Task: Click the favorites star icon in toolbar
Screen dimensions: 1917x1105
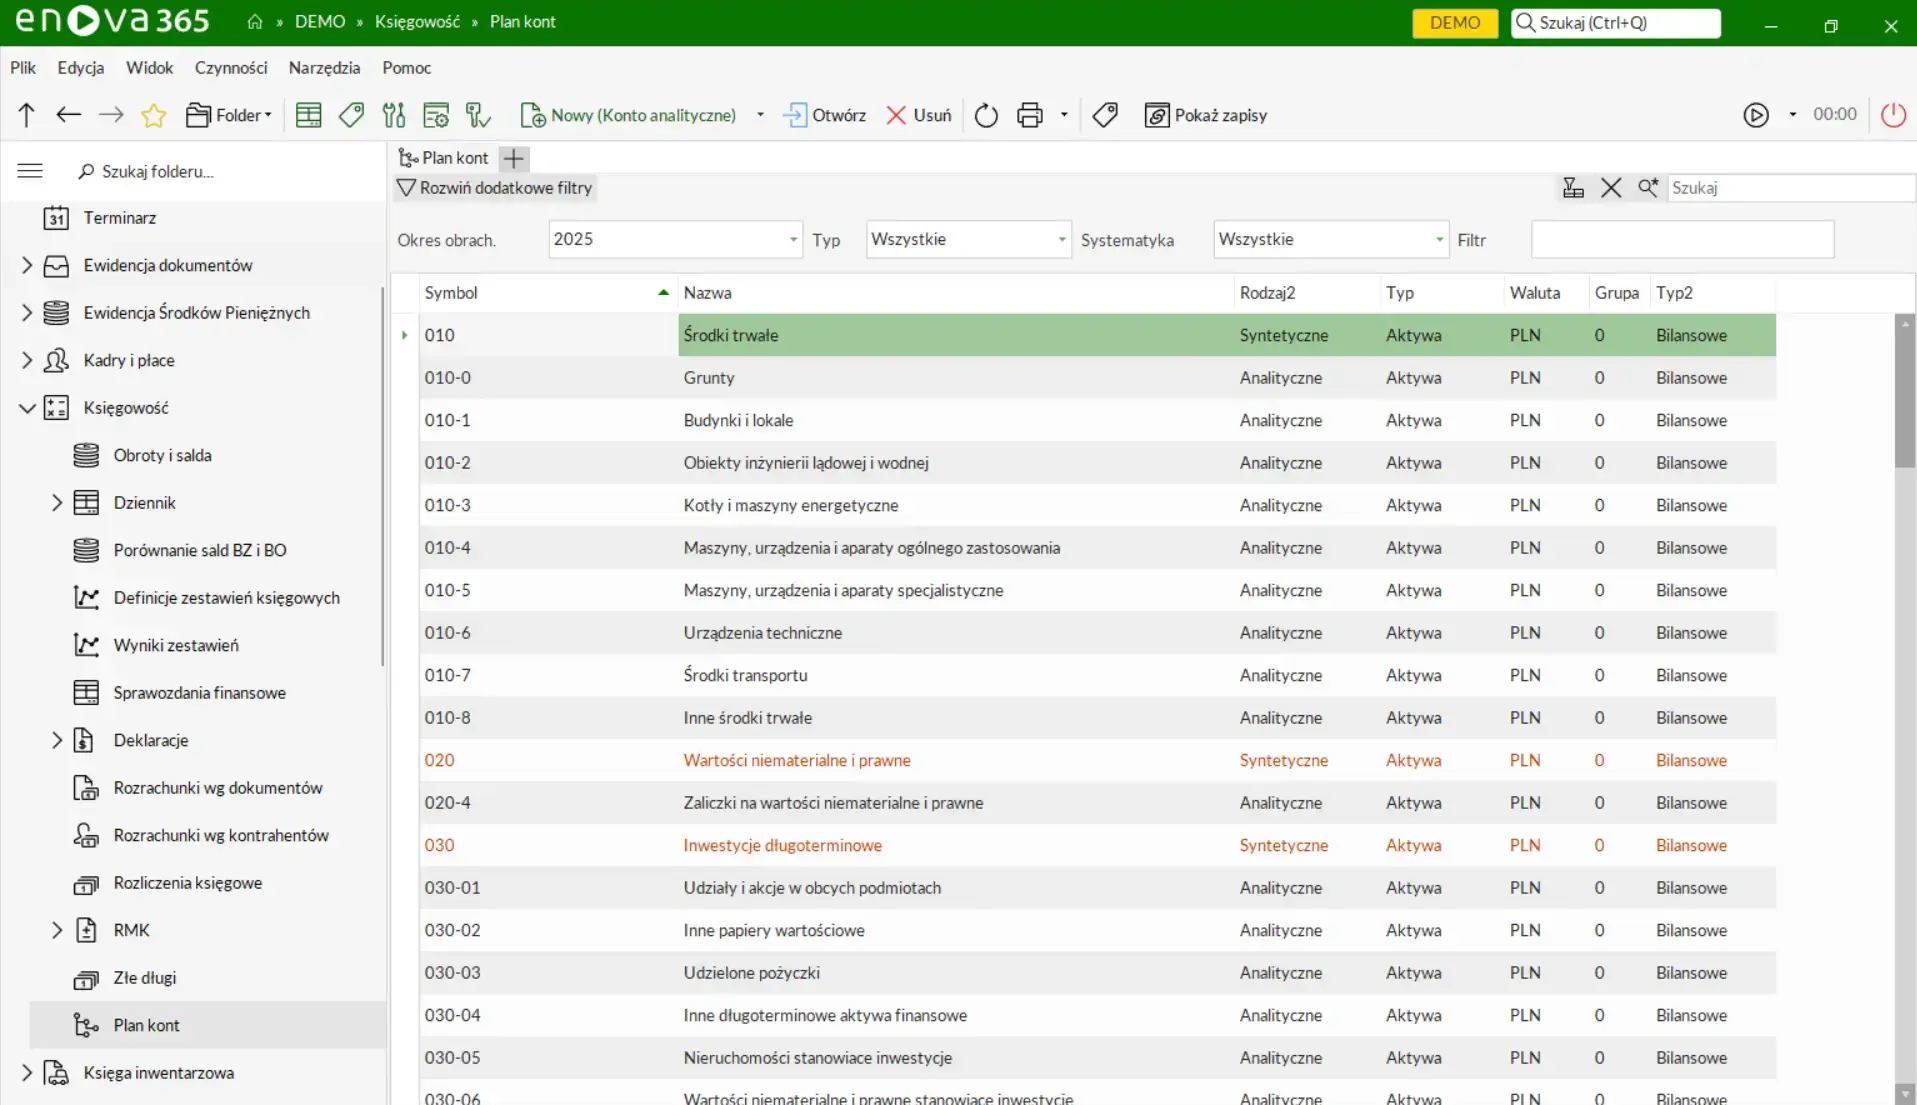Action: (x=153, y=116)
